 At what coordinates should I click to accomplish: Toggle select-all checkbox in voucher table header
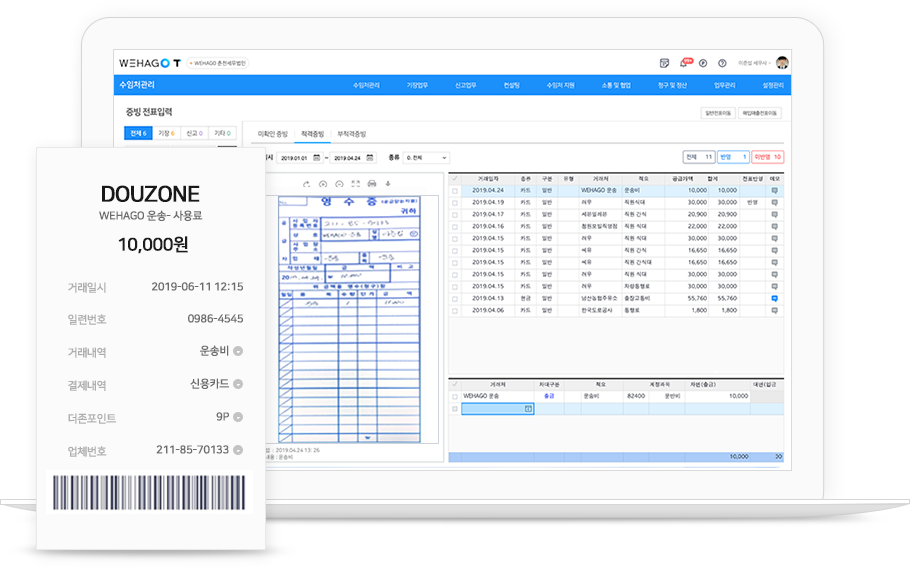[455, 384]
